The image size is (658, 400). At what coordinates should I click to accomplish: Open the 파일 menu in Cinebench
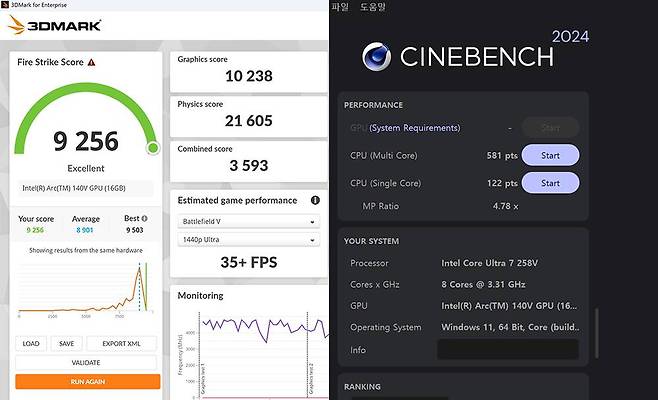pyautogui.click(x=340, y=7)
